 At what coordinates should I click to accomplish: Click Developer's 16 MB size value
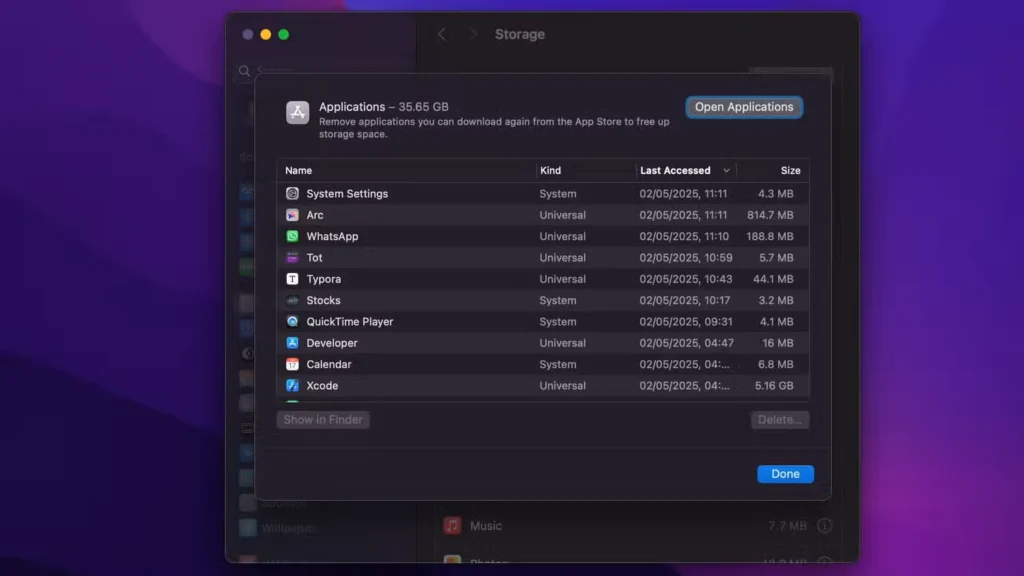(777, 343)
